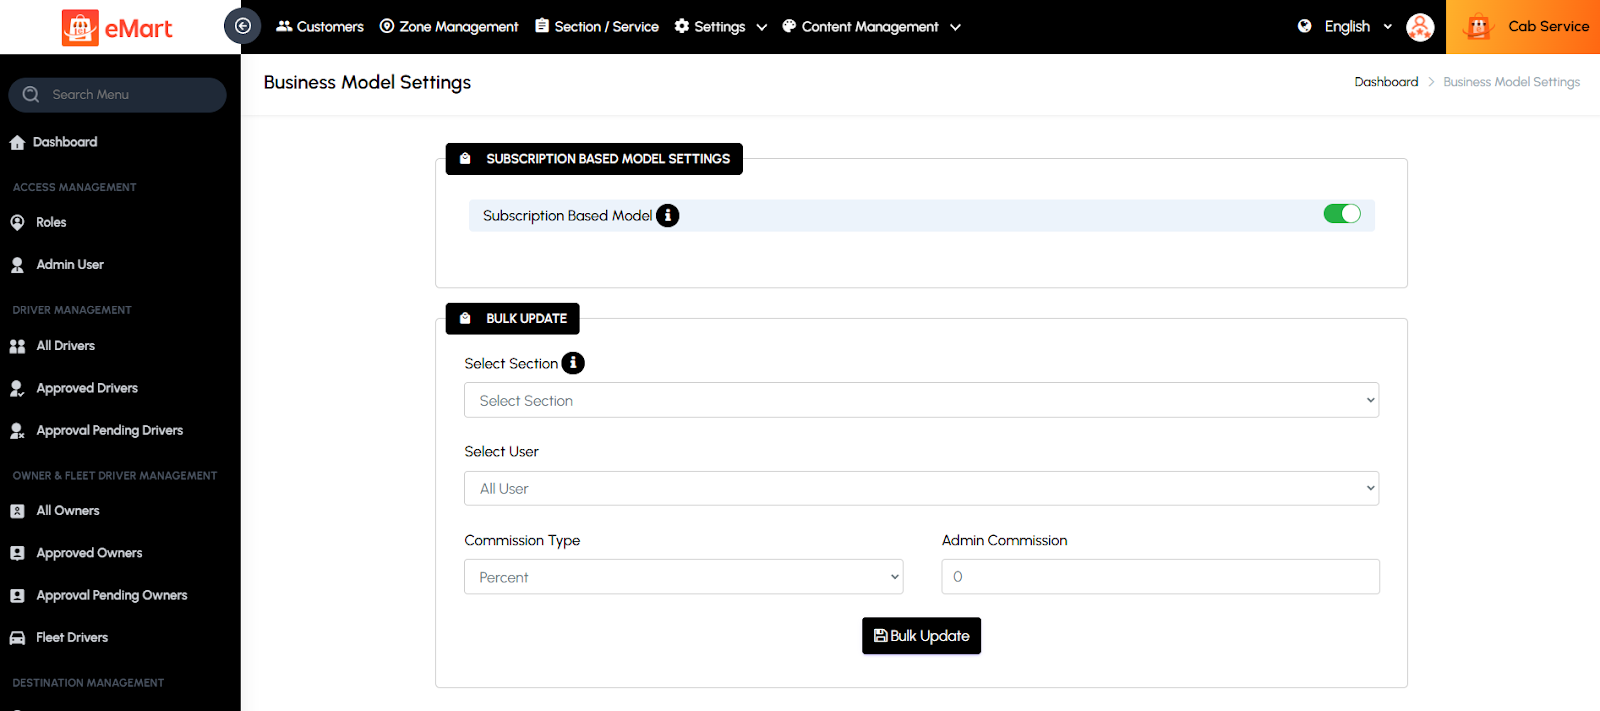Click the sidebar collapse arrow icon
1600x711 pixels.
pyautogui.click(x=242, y=26)
